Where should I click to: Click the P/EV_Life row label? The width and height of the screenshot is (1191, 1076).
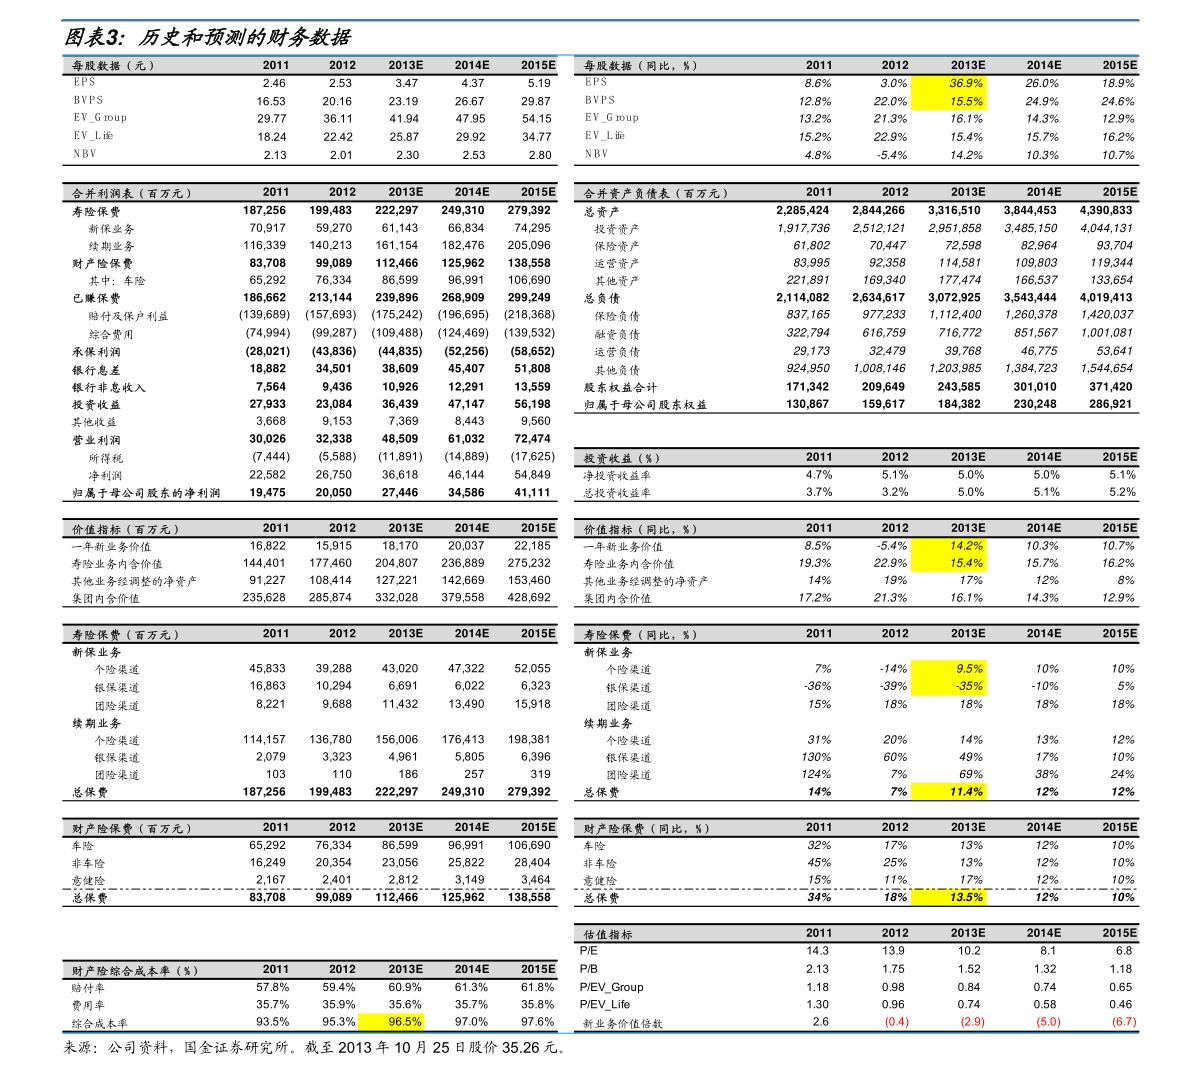click(x=605, y=1004)
